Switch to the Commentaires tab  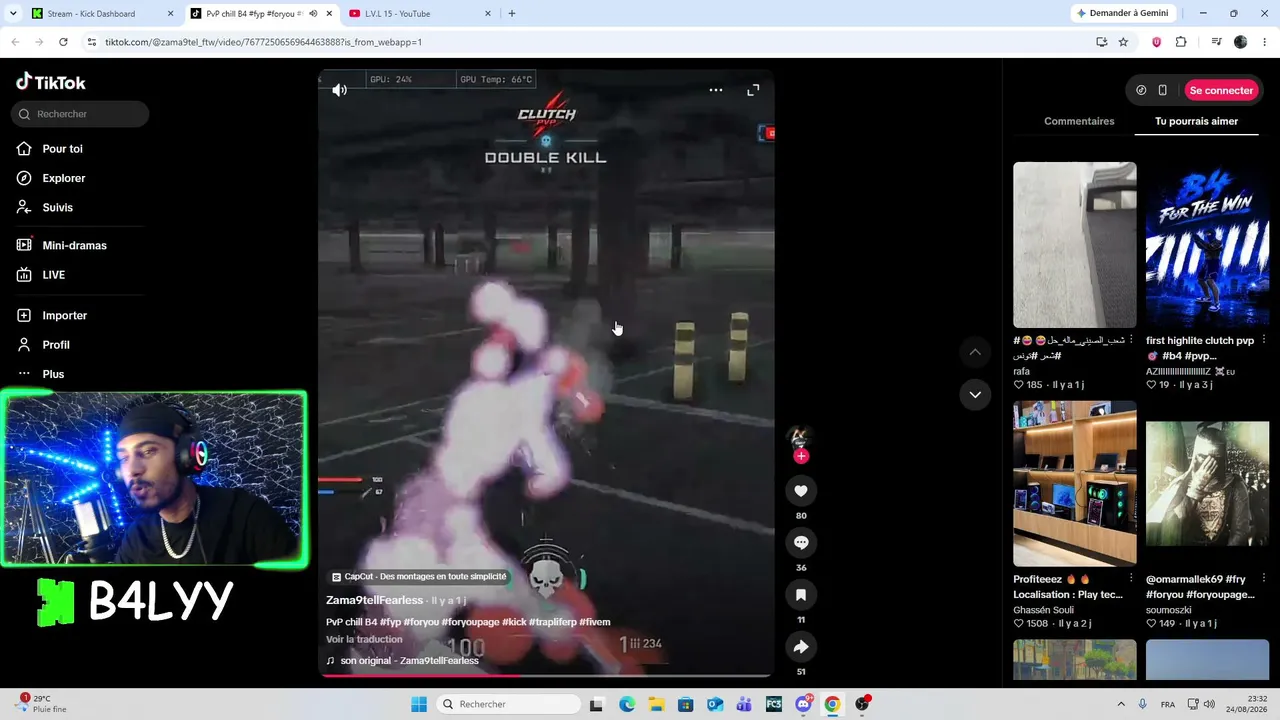coord(1079,121)
